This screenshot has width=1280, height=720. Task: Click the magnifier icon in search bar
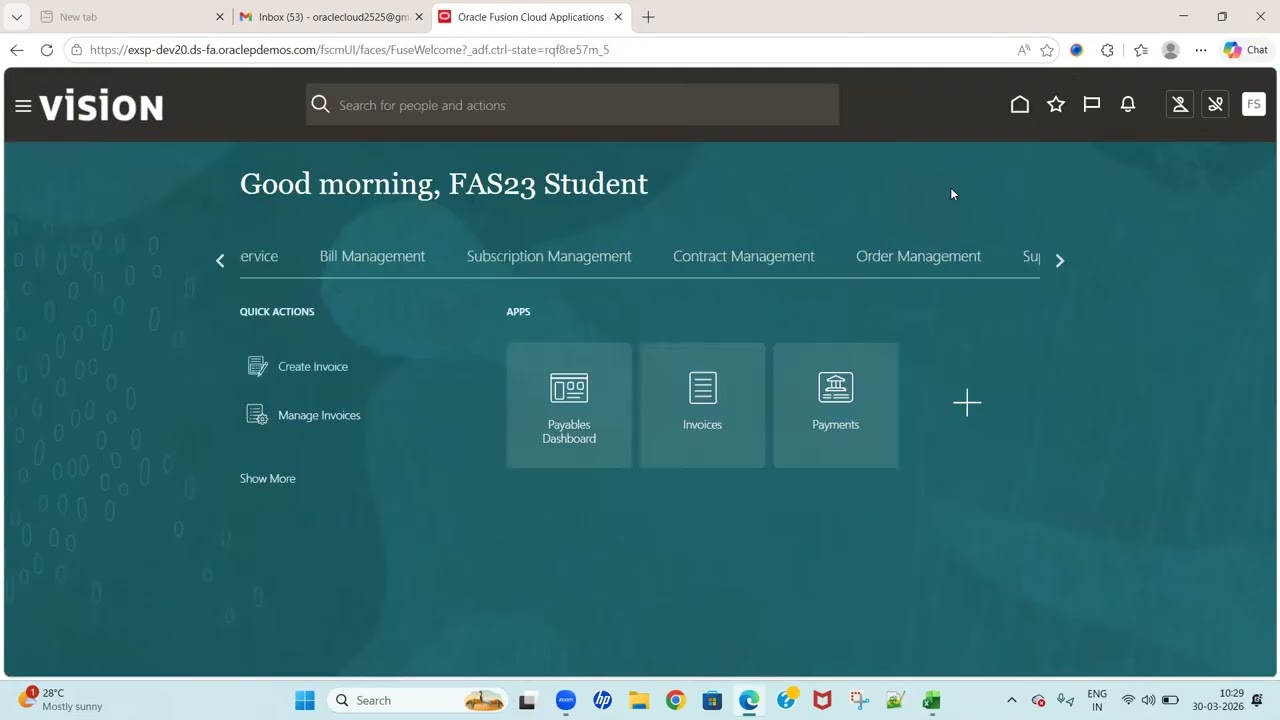pos(320,105)
